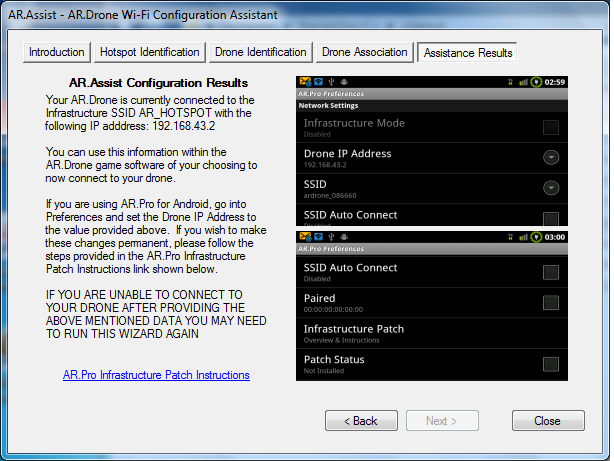Viewport: 614px width, 461px height.
Task: Click the Assistance Results tab
Action: [468, 52]
